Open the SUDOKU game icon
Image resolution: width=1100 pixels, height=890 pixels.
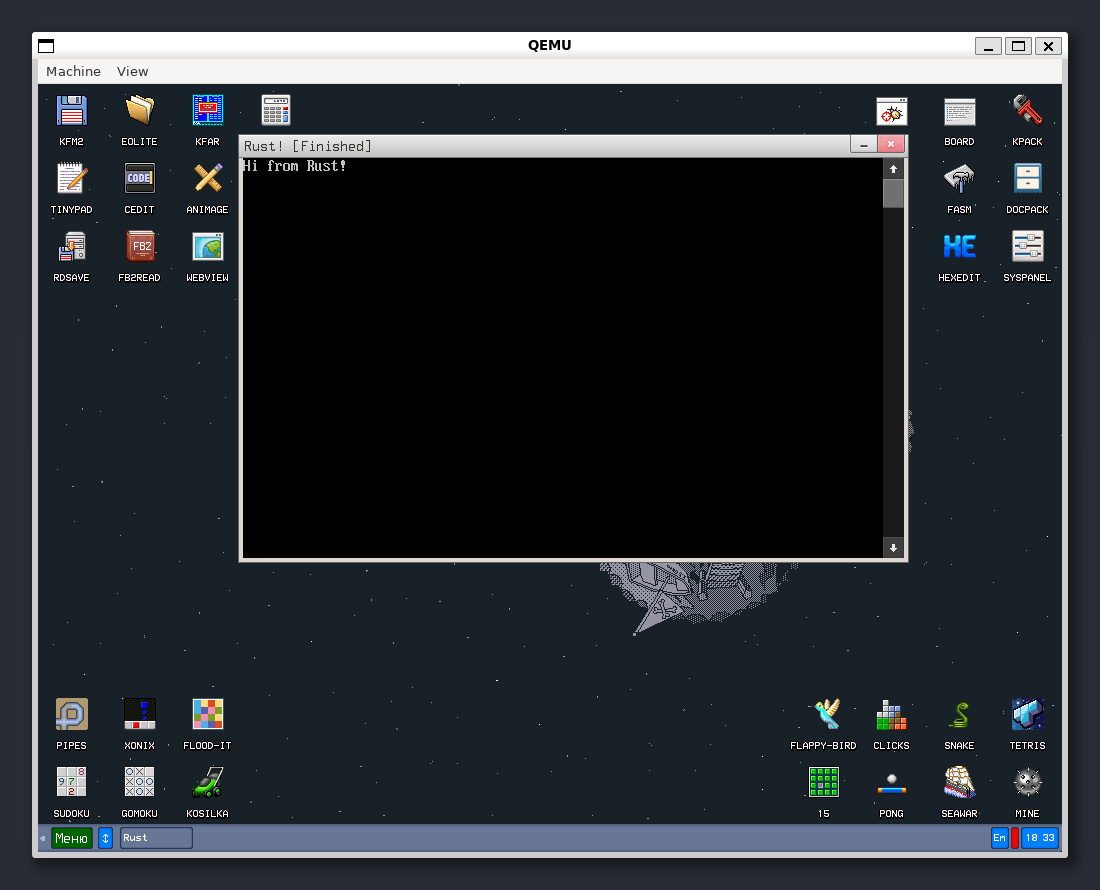click(x=71, y=783)
